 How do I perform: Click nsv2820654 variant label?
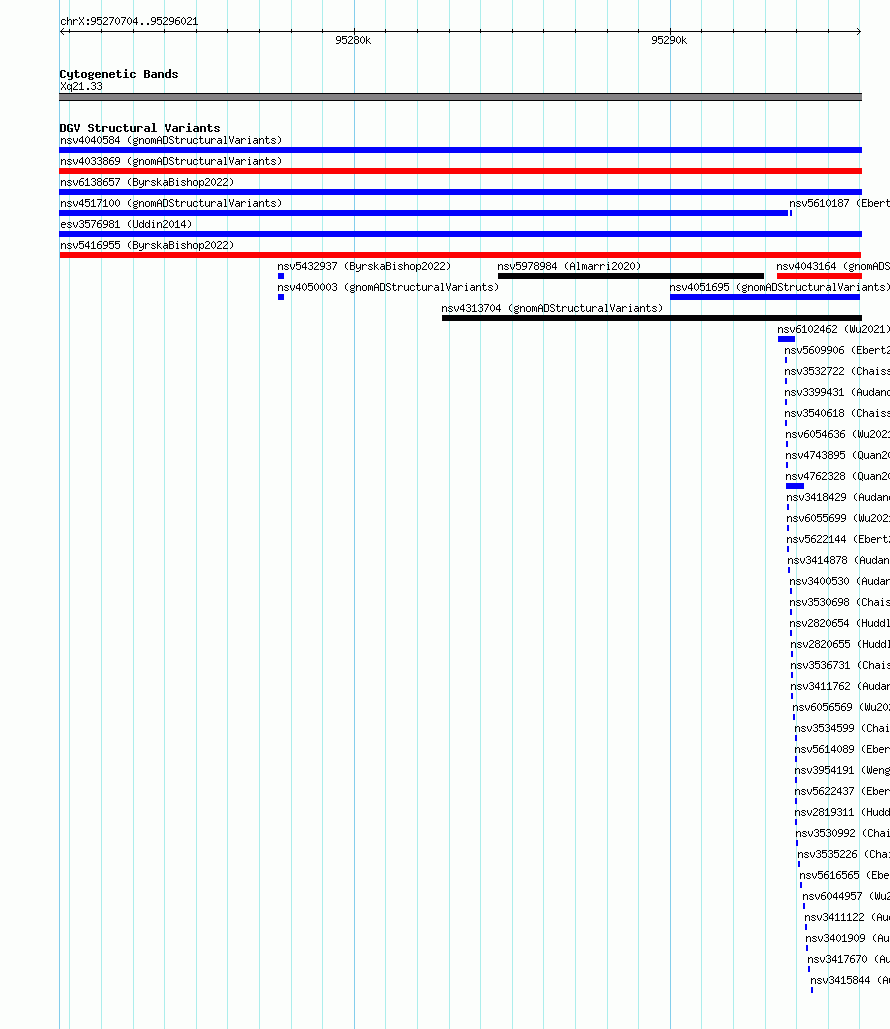pyautogui.click(x=839, y=623)
